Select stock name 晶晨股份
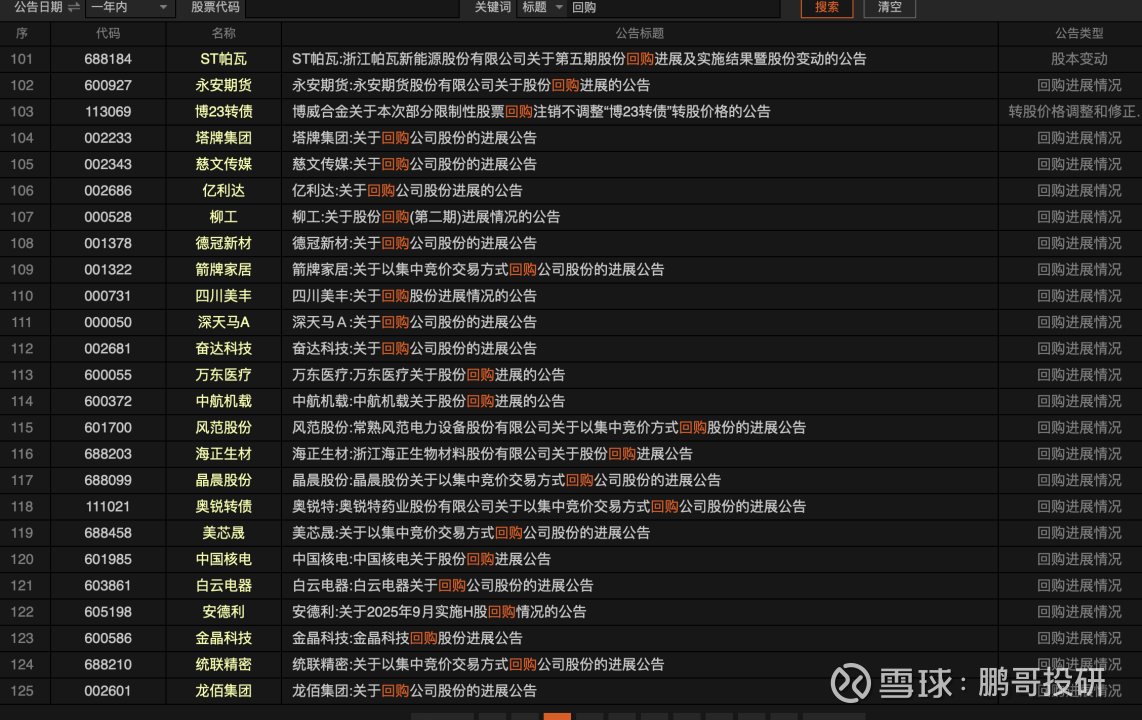Screen dimensions: 1142x720 tap(224, 480)
